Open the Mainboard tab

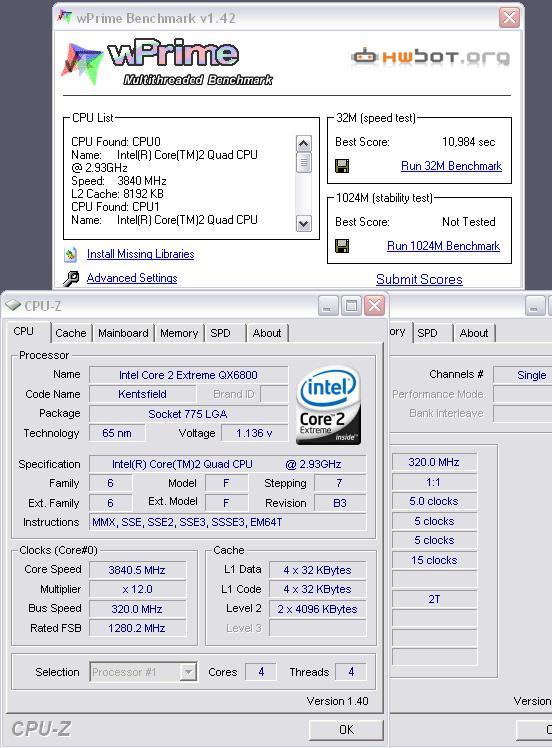[x=123, y=333]
